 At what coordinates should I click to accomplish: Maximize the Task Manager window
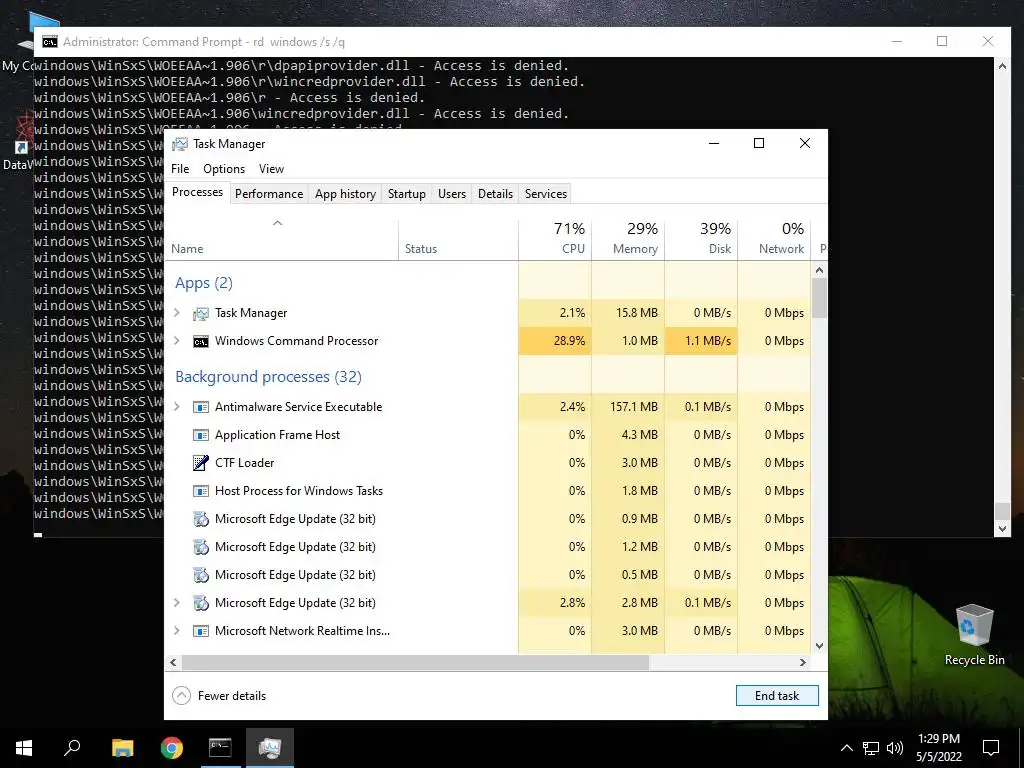pos(759,144)
